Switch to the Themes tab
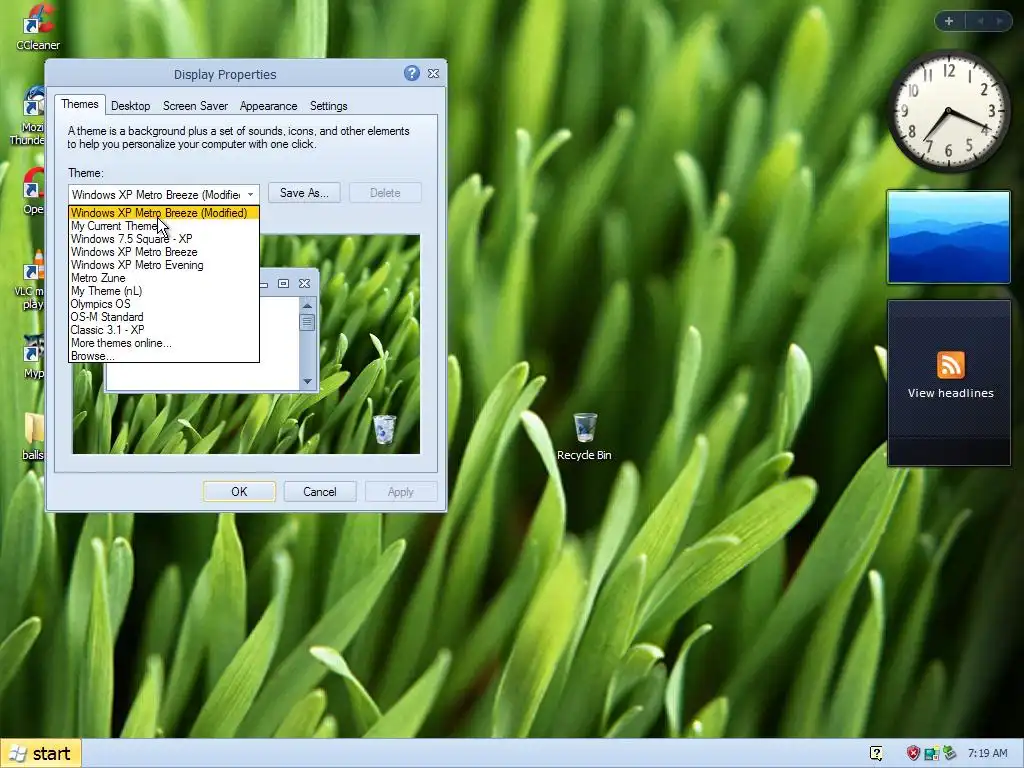This screenshot has height=768, width=1024. (80, 104)
